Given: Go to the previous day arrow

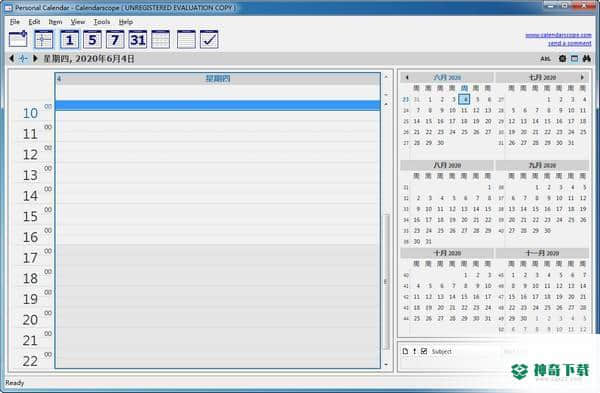Looking at the screenshot, I should (11, 59).
